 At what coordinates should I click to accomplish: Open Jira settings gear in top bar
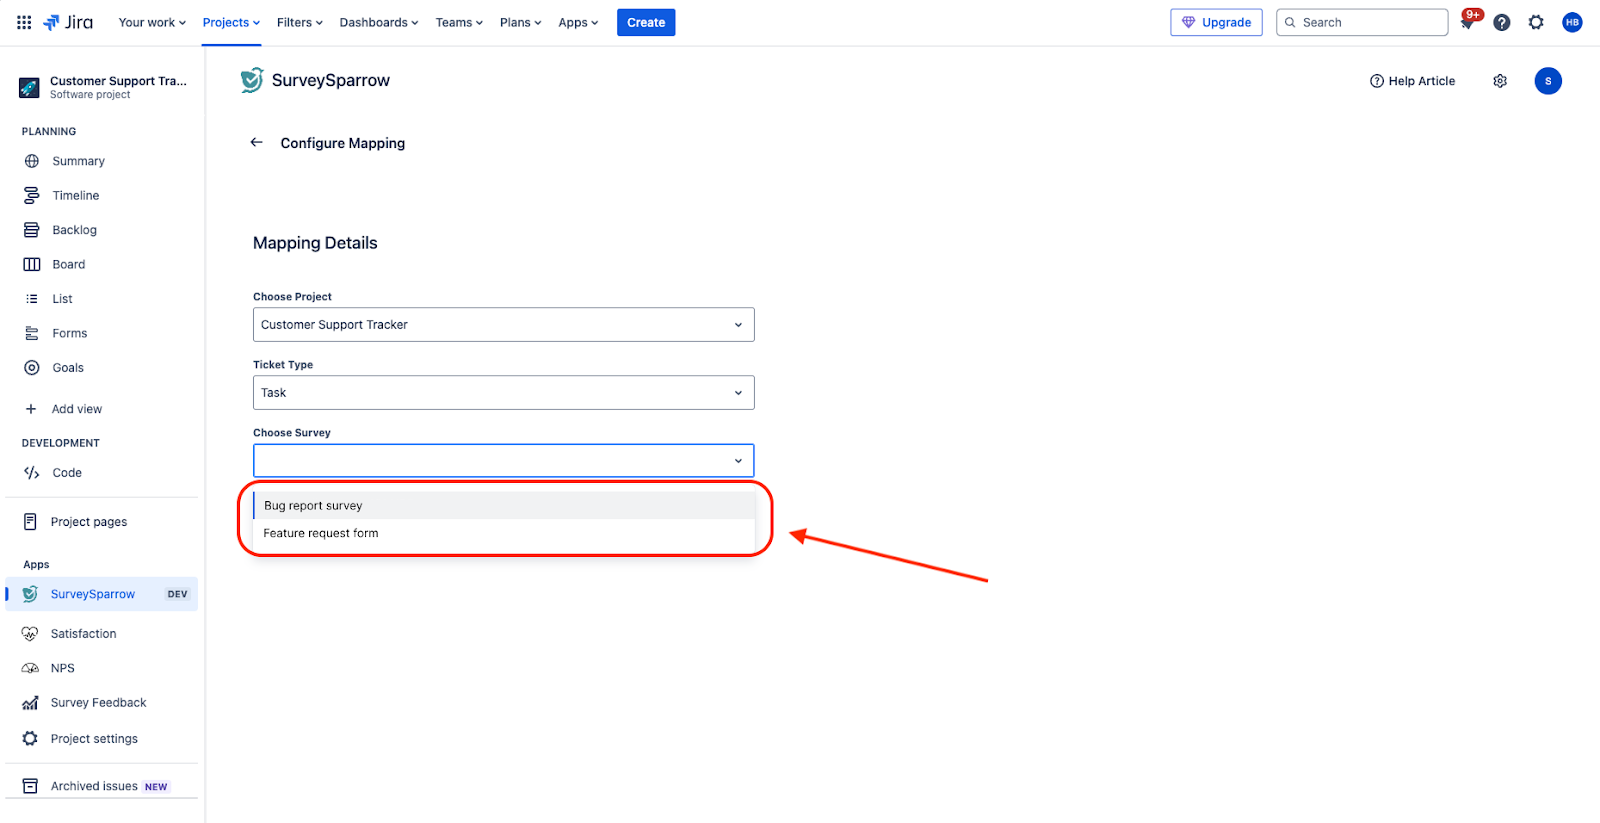(1536, 23)
